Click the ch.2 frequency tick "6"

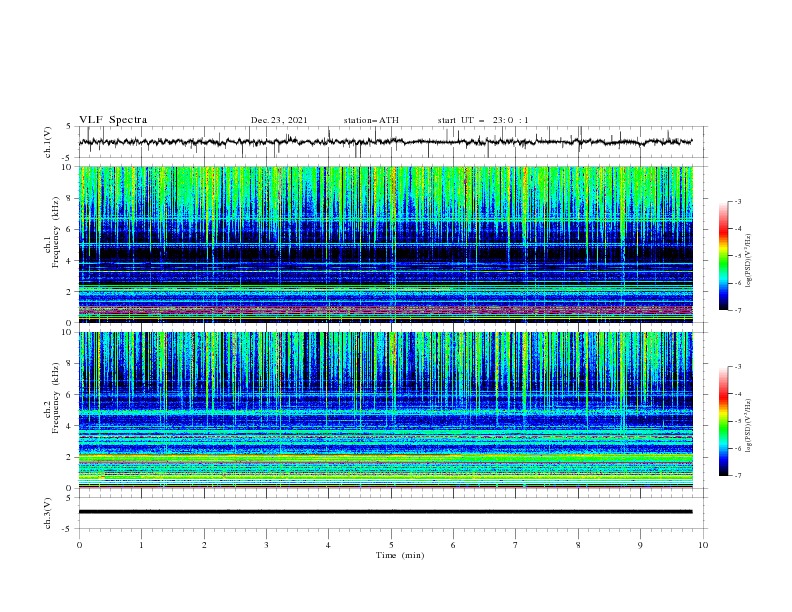pos(70,394)
